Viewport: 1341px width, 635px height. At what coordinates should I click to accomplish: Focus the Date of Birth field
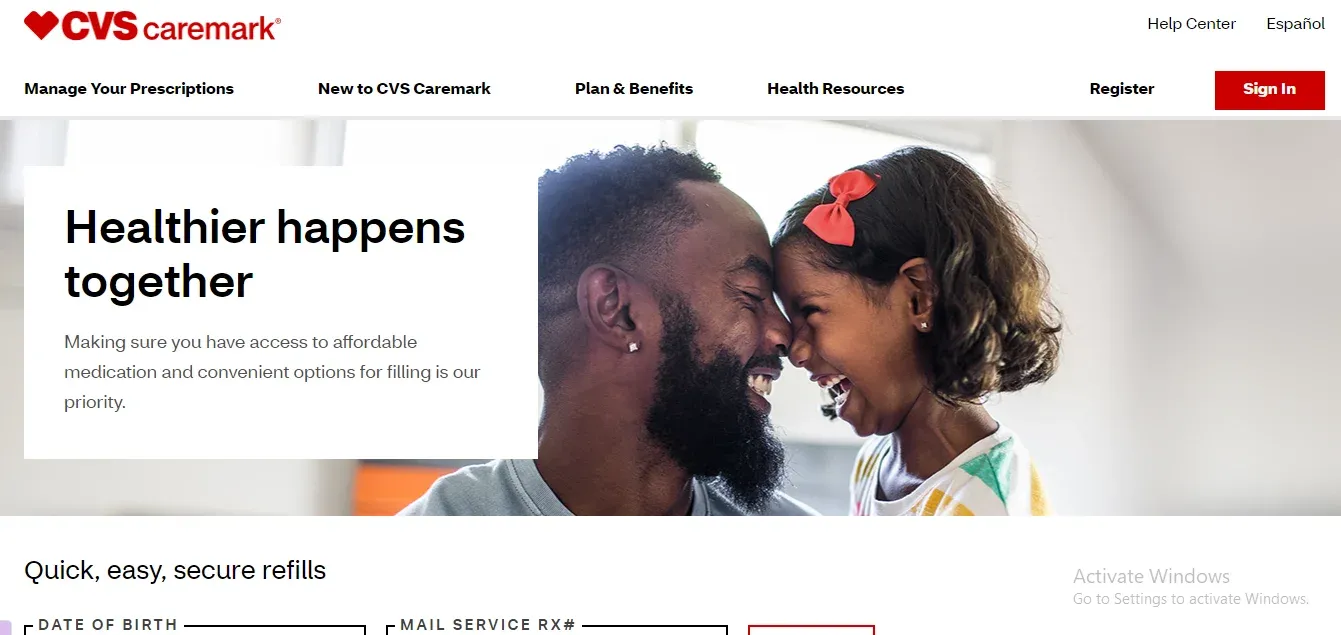coord(195,629)
